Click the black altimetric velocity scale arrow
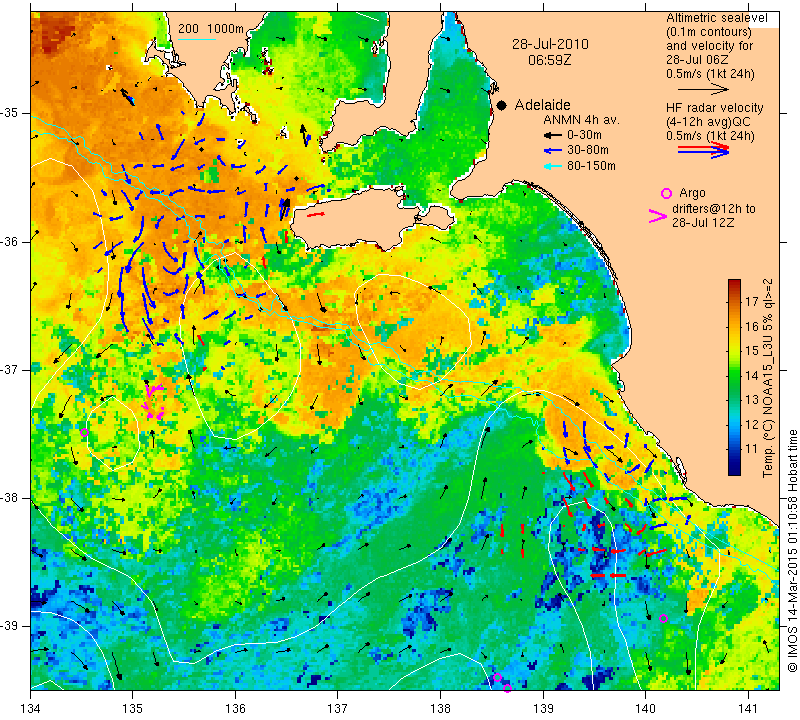The height and width of the screenshot is (720, 800). pyautogui.click(x=703, y=89)
